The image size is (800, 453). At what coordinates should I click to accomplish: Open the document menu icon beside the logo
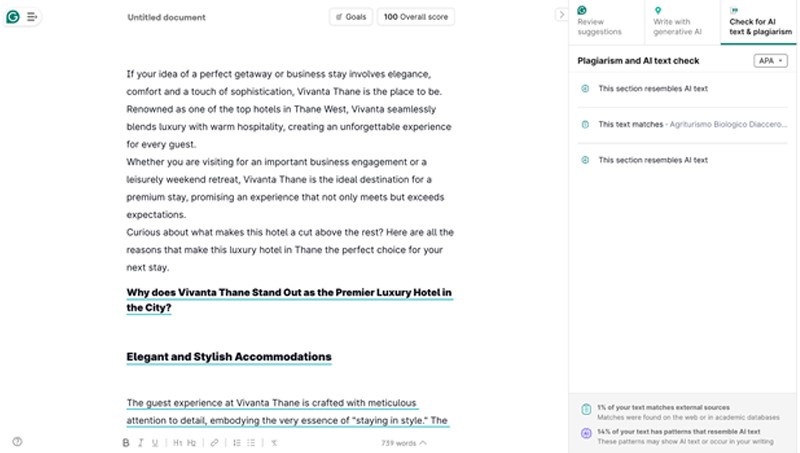(32, 17)
